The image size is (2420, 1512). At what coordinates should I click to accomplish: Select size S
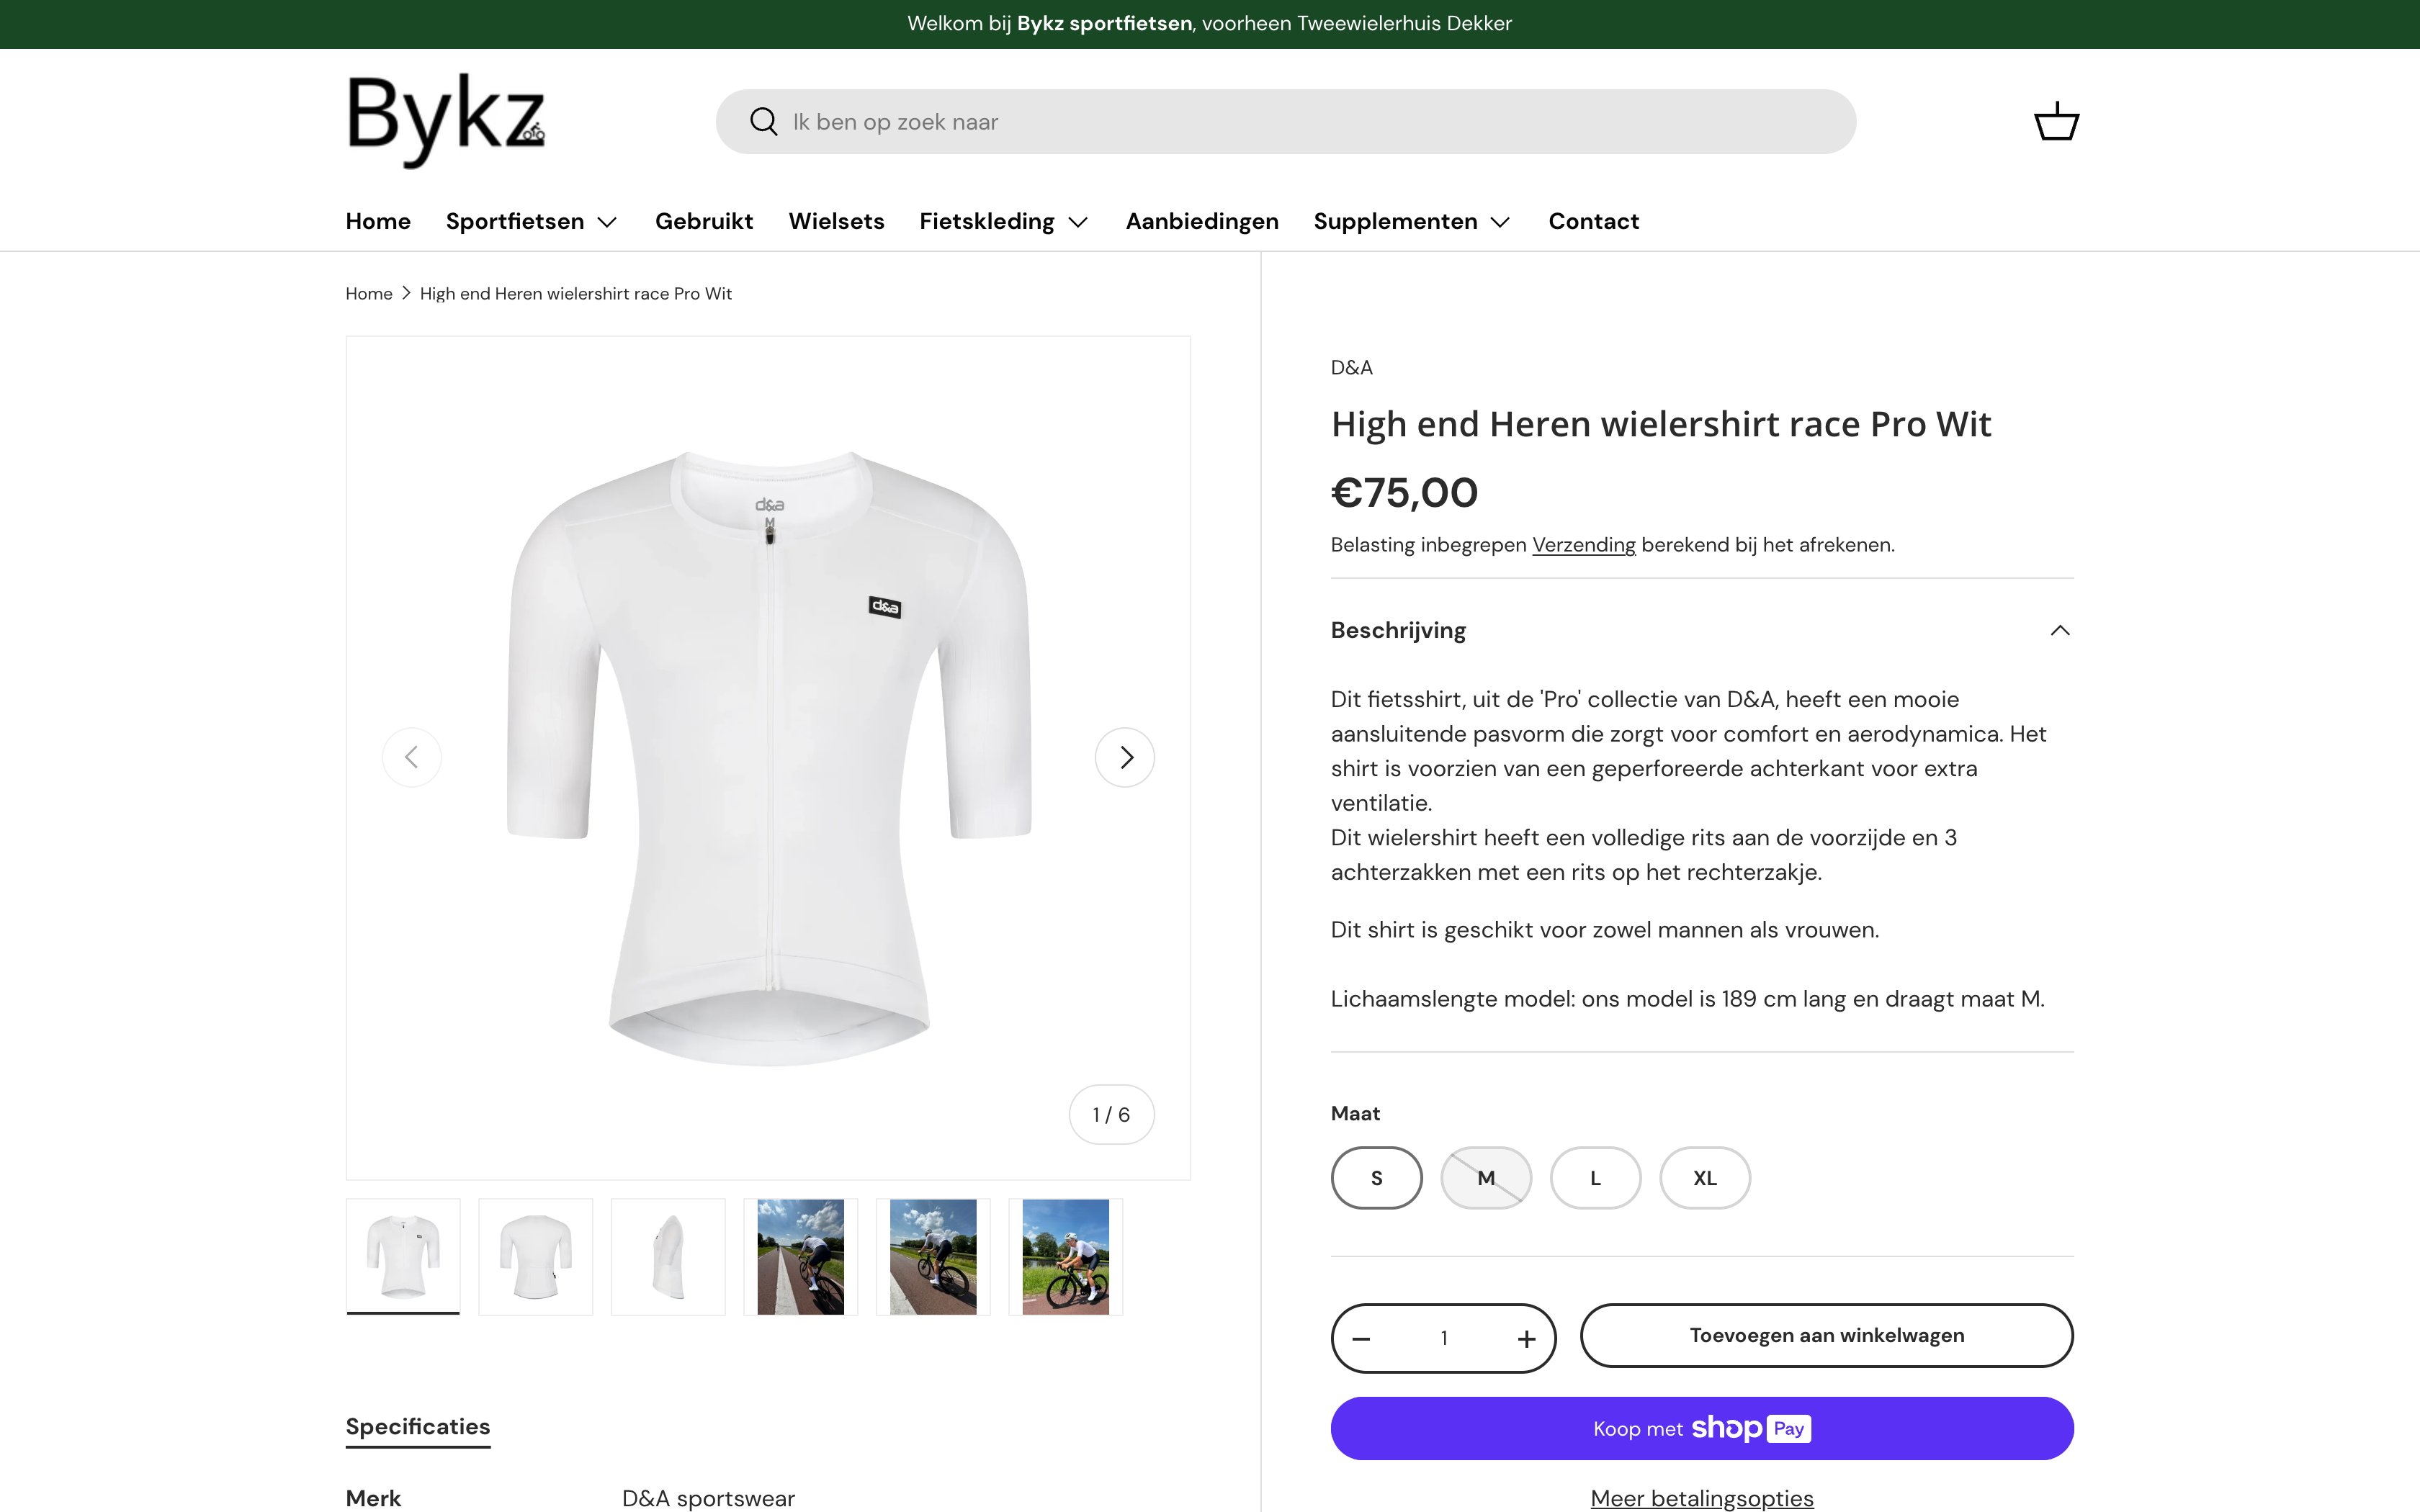tap(1376, 1177)
